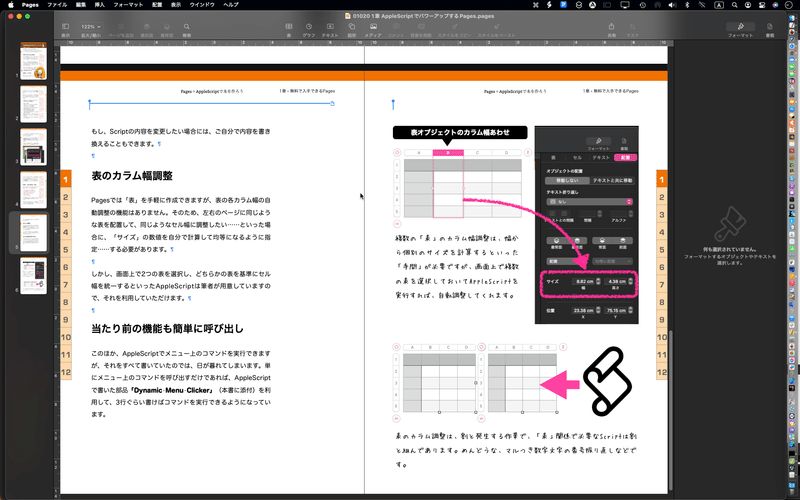The height and width of the screenshot is (500, 800).
Task: Select page 4 thumbnail in sidebar
Action: [x=33, y=190]
